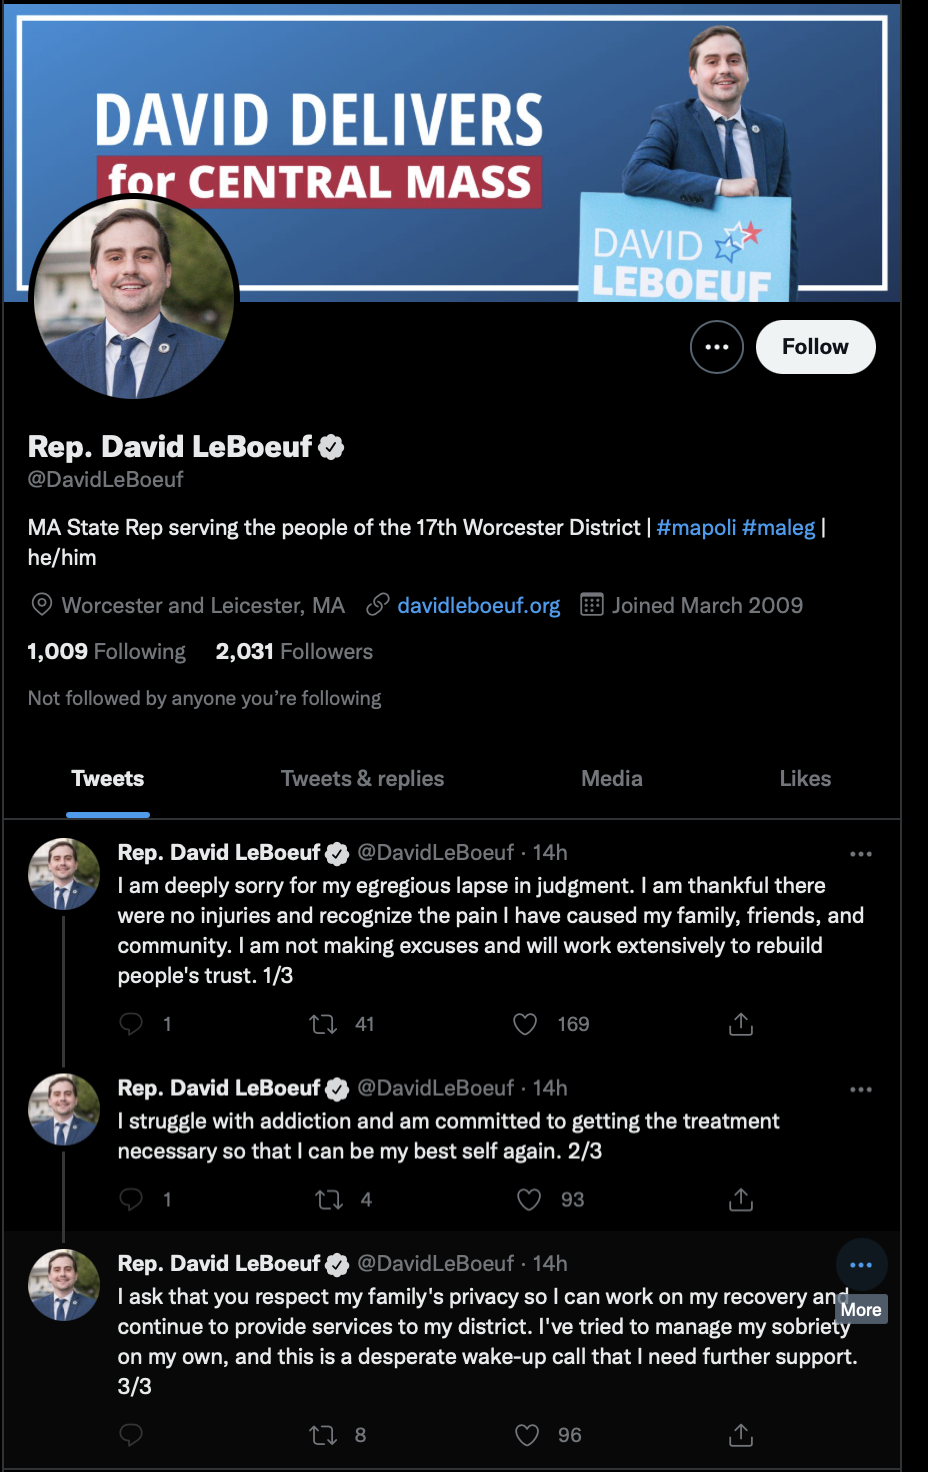This screenshot has height=1472, width=928.
Task: Like the 2/3 addiction tweet
Action: pyautogui.click(x=529, y=1199)
